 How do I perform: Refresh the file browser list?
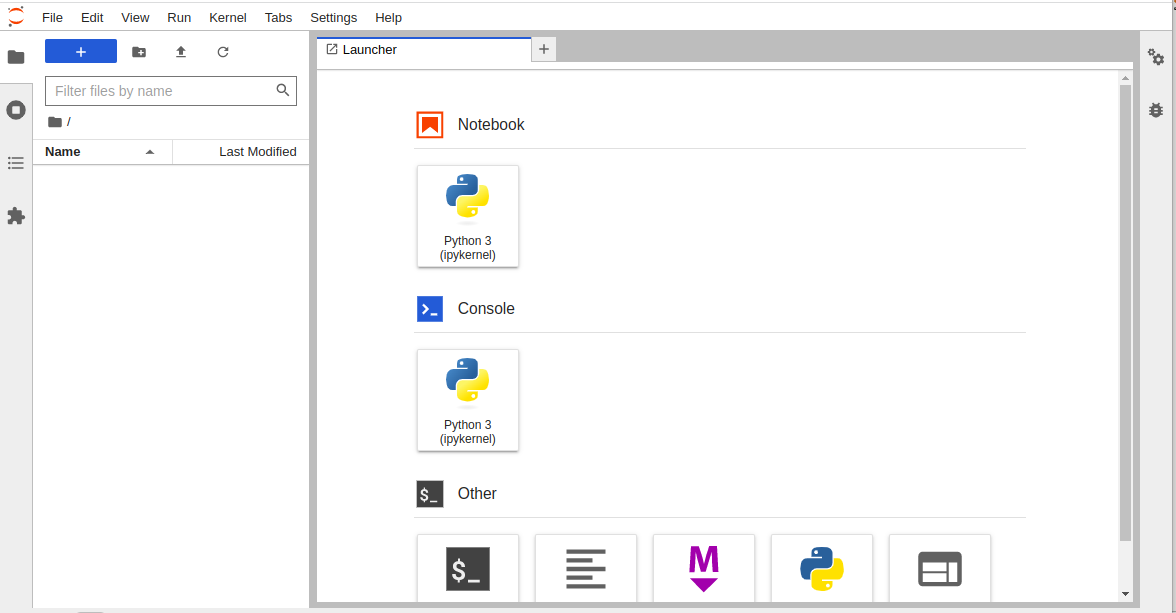coord(223,52)
